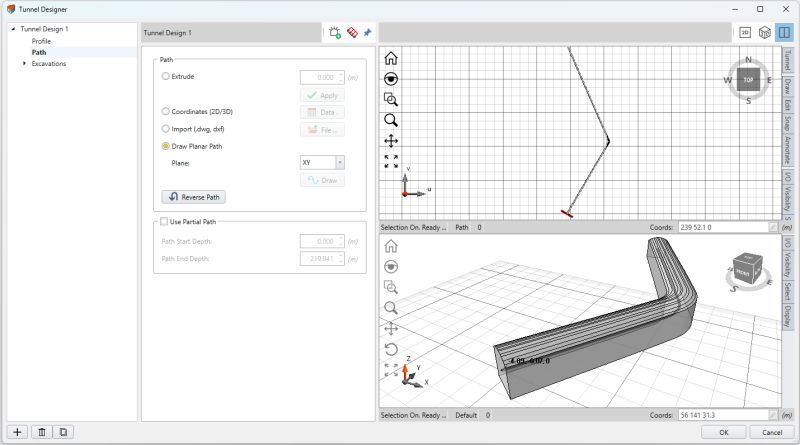
Task: Open the Tunnel side tab of the 2D view
Action: click(x=787, y=60)
